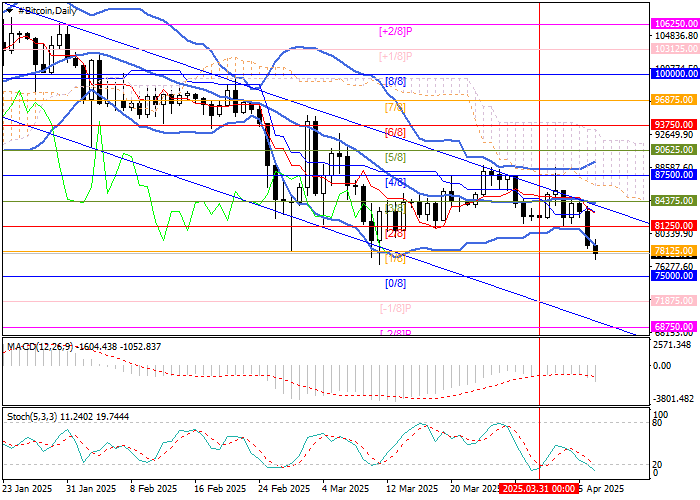Select the [4/8] Murrey level label
The image size is (700, 500).
pyautogui.click(x=395, y=182)
